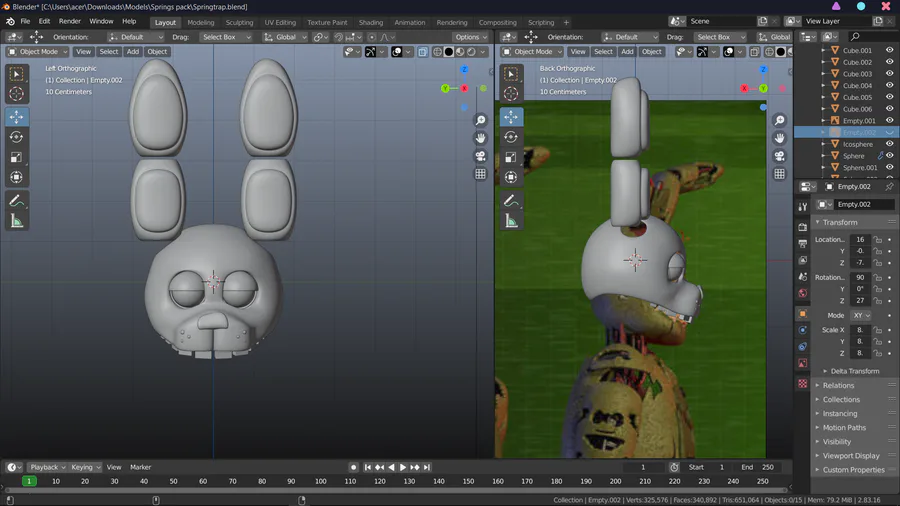Open the Object Mode dropdown in left viewport
900x506 pixels.
[x=38, y=52]
